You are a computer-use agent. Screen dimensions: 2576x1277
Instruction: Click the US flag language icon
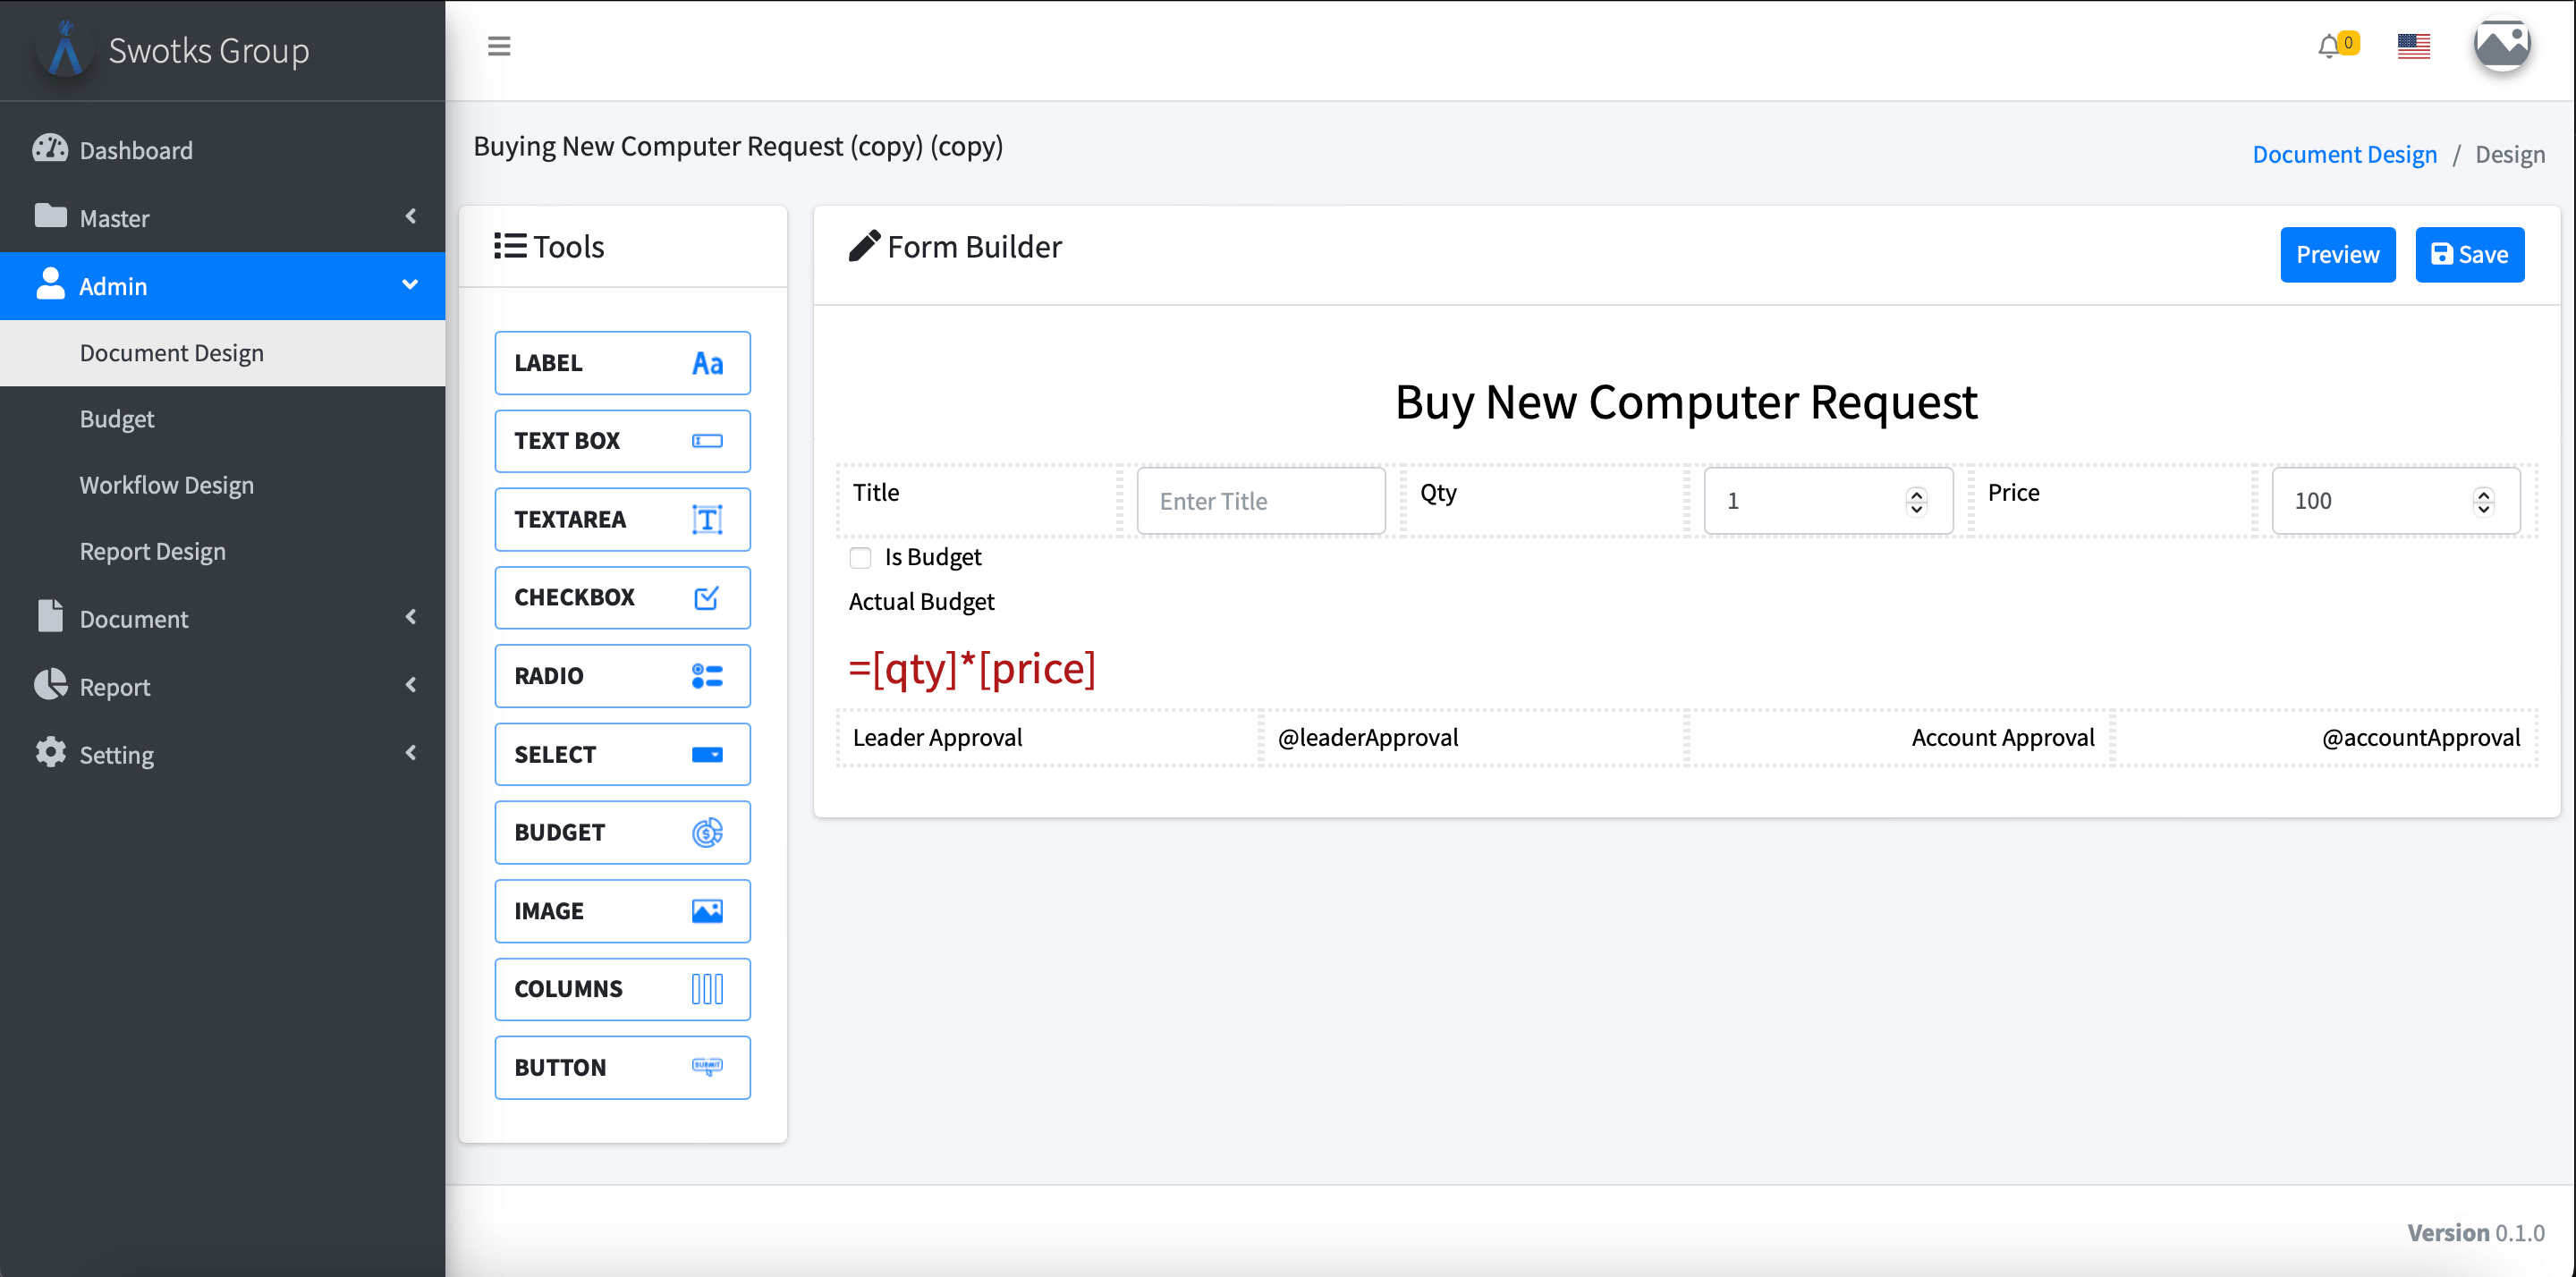pyautogui.click(x=2413, y=46)
